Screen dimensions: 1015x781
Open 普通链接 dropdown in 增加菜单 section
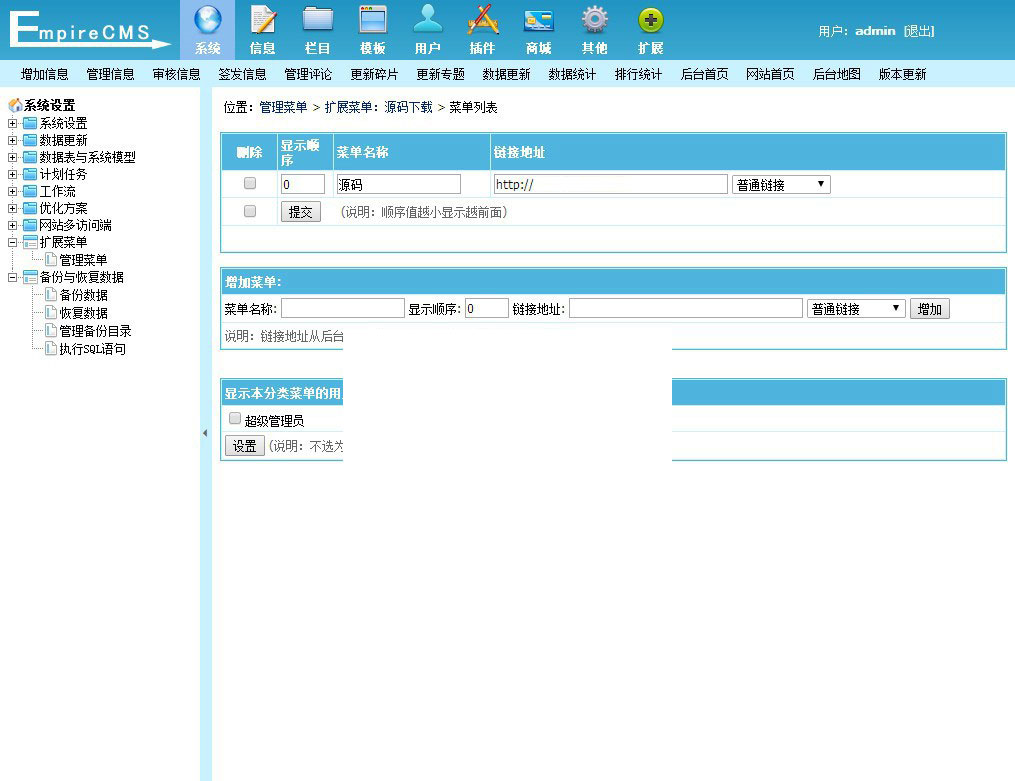point(856,309)
